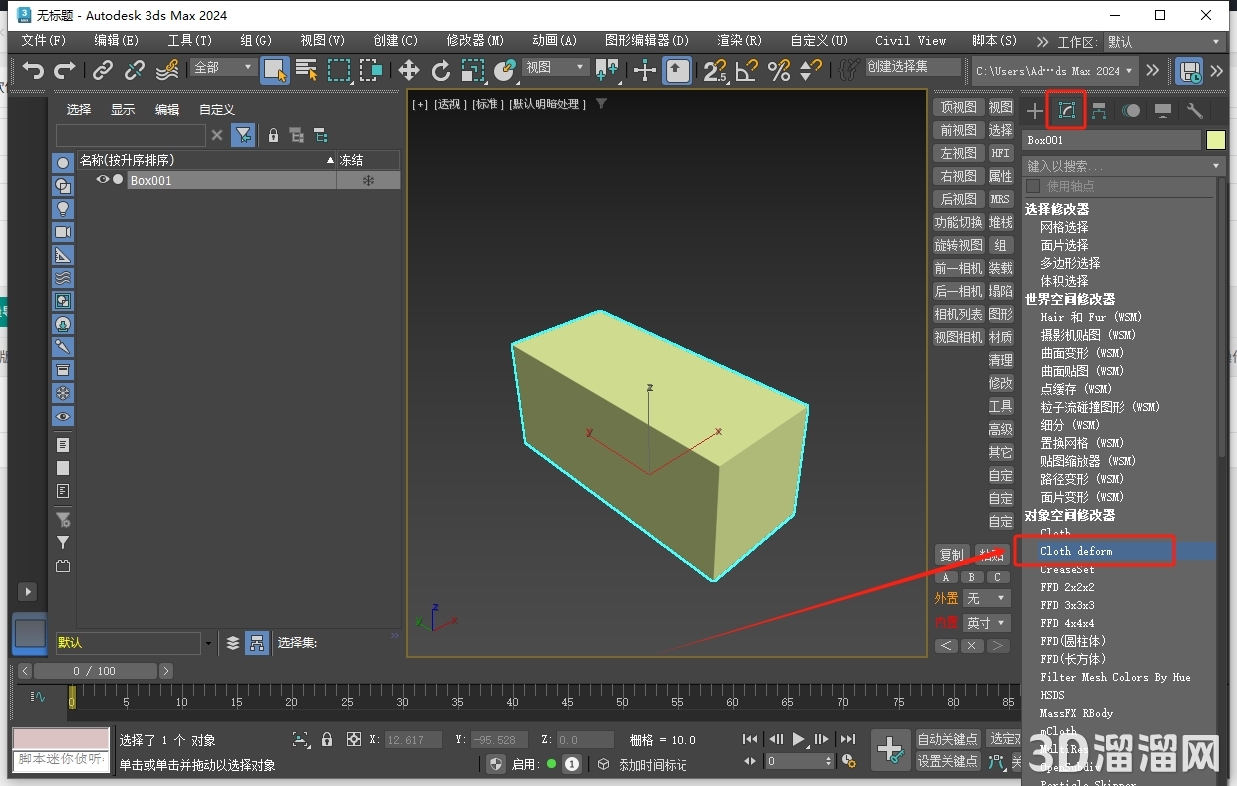Viewport: 1237px width, 786px height.
Task: Open the 文件(F) menu
Action: point(44,41)
